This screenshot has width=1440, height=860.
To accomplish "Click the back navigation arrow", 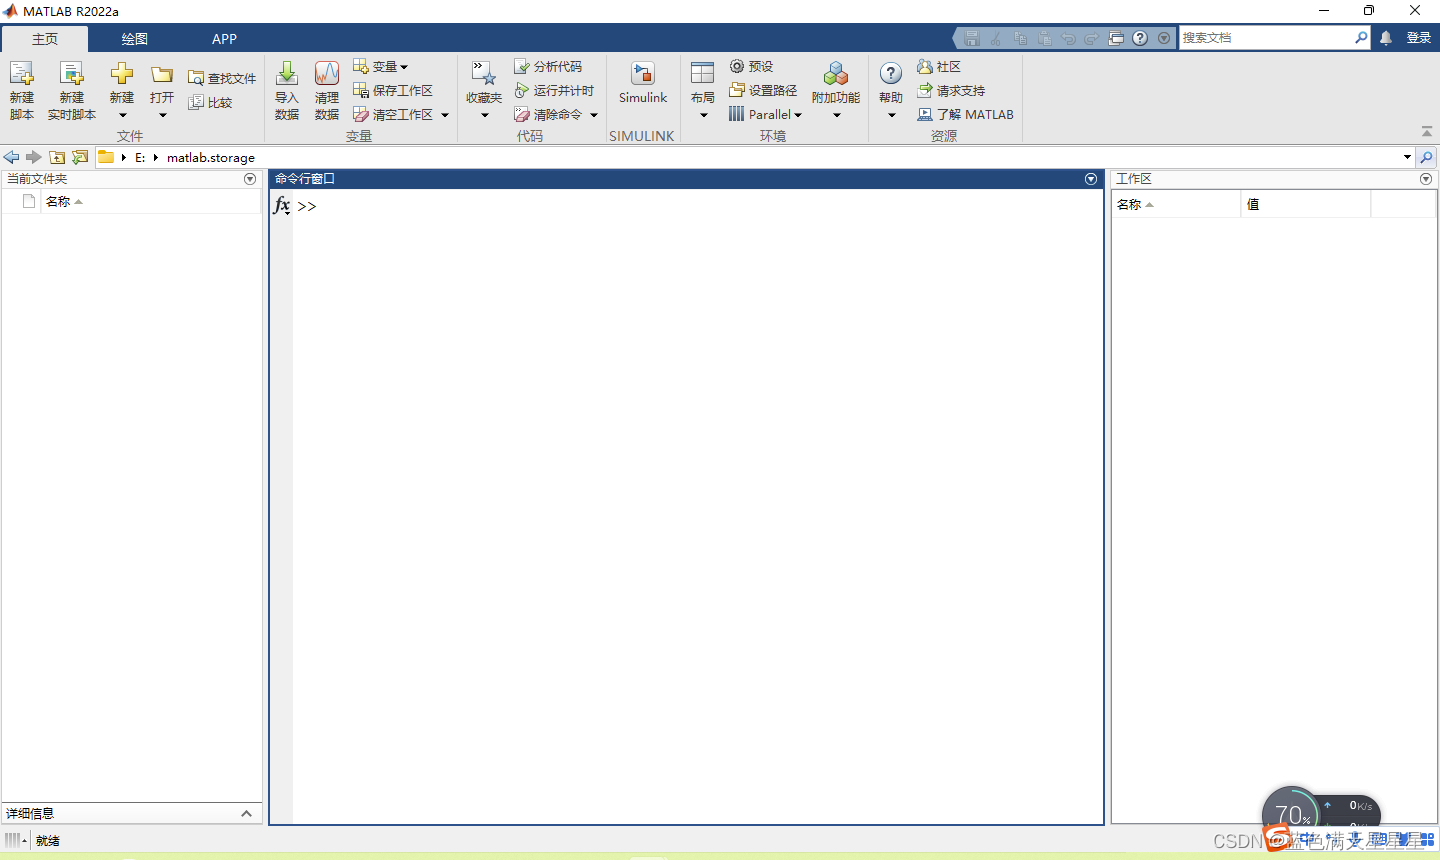I will point(11,157).
